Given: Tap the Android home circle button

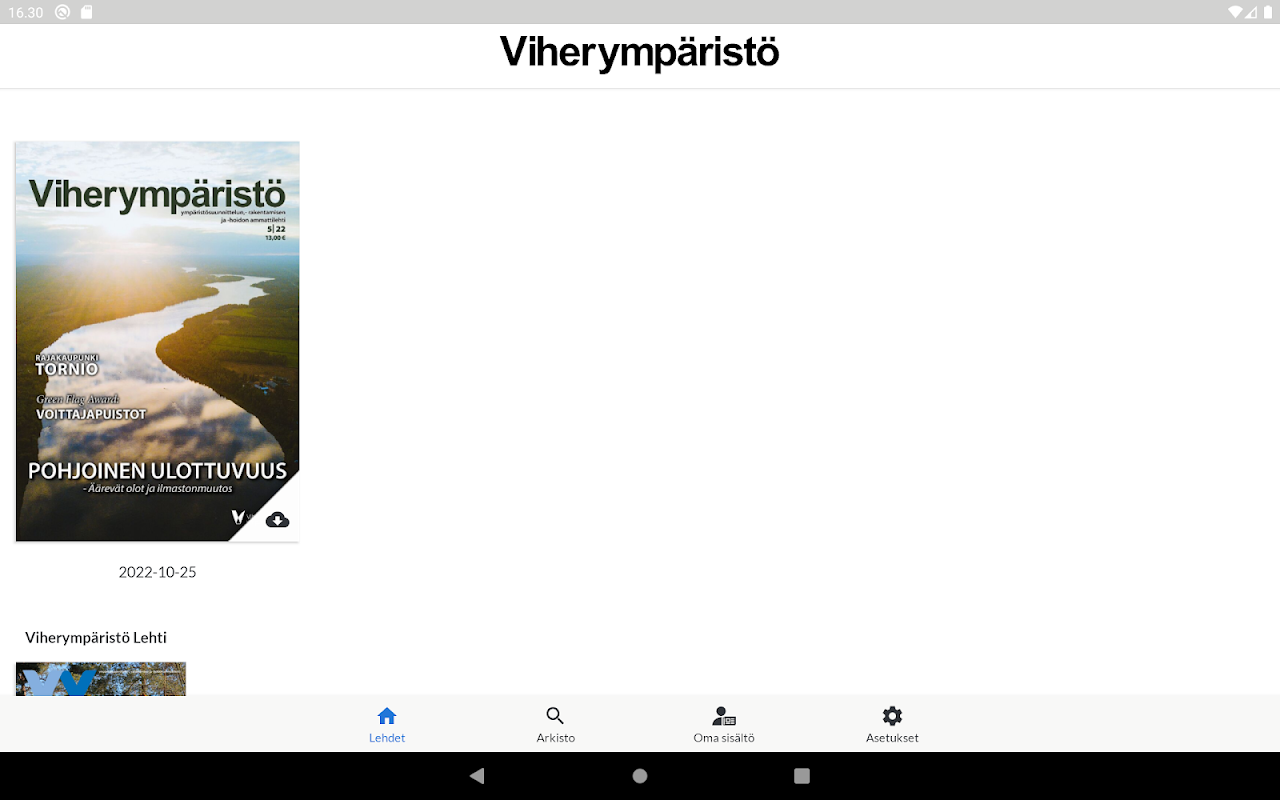Looking at the screenshot, I should (640, 776).
